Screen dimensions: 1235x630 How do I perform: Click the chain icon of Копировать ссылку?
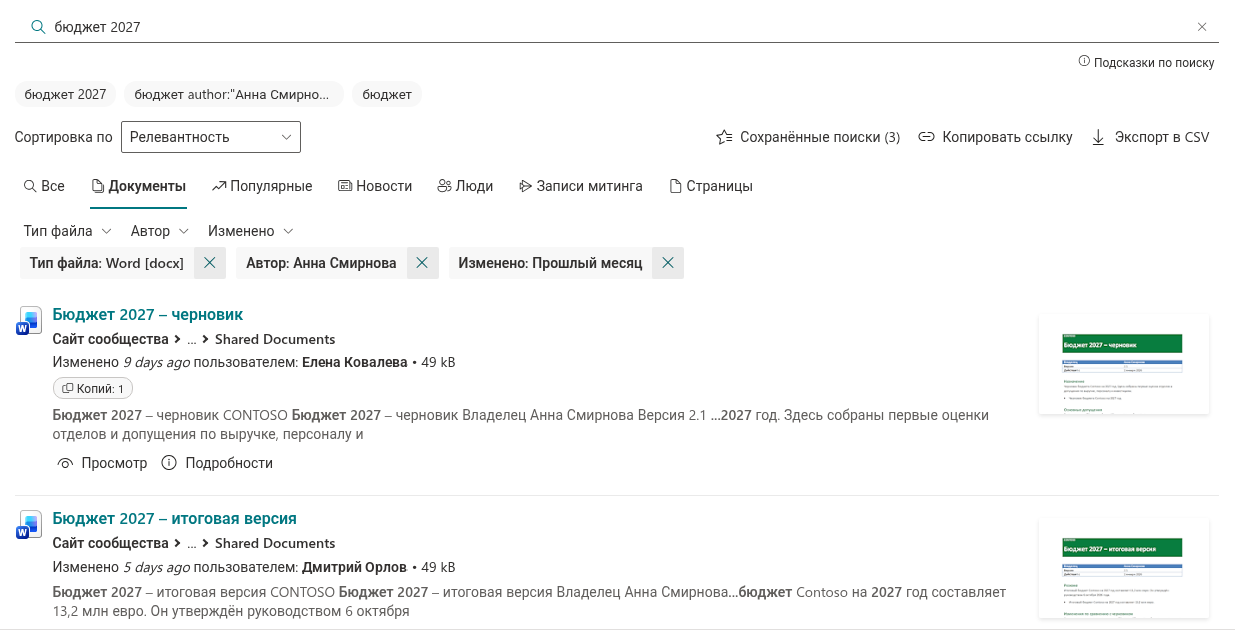pos(927,137)
